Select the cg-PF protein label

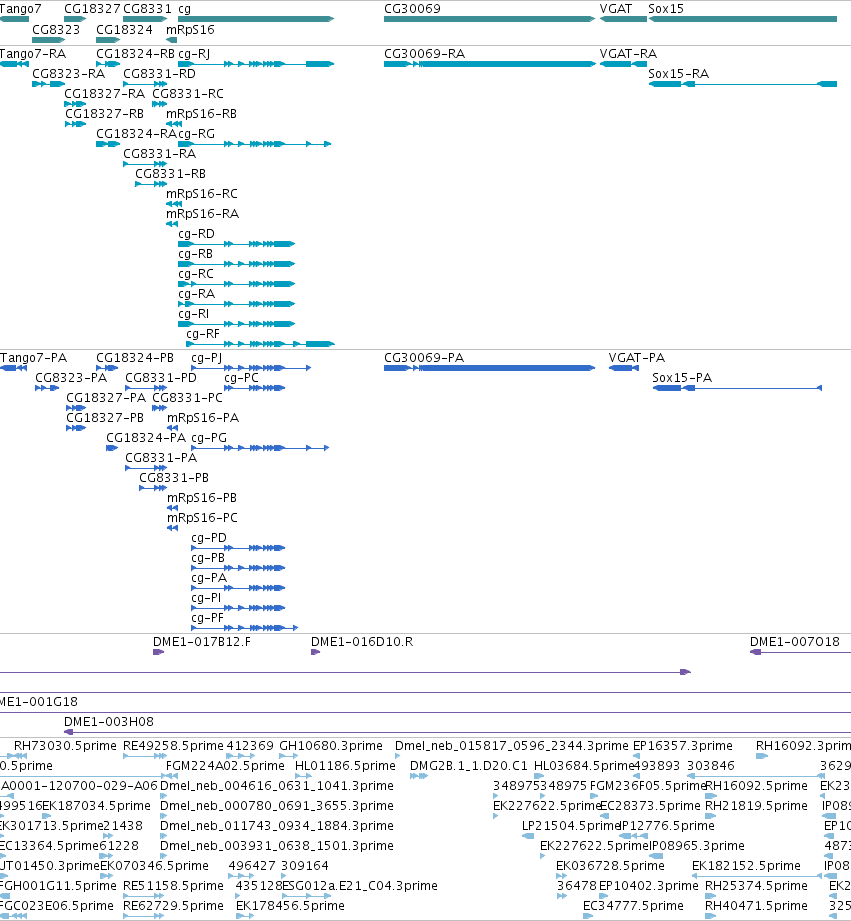(207, 618)
